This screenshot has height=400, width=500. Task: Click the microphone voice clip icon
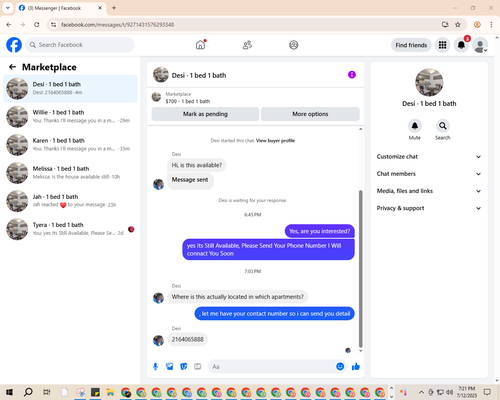155,367
